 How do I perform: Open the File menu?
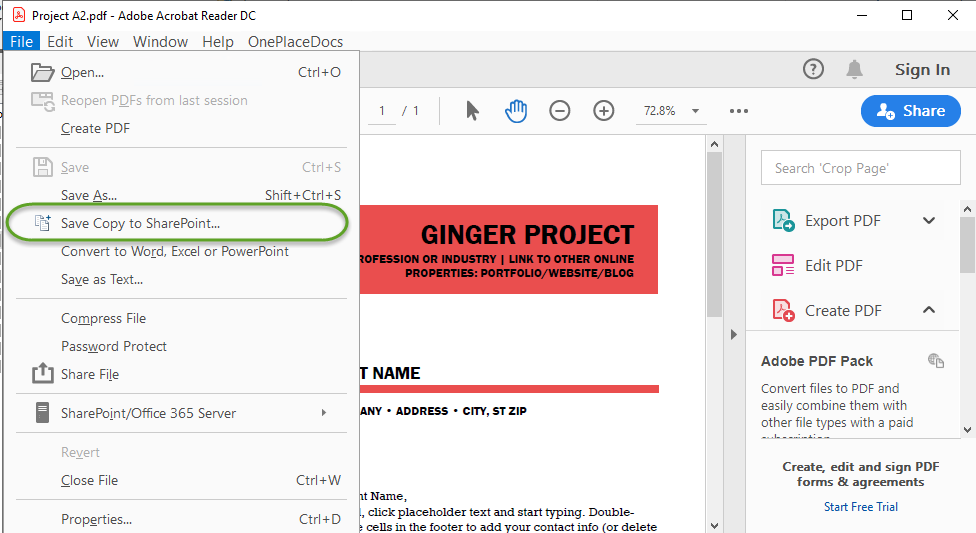(22, 42)
